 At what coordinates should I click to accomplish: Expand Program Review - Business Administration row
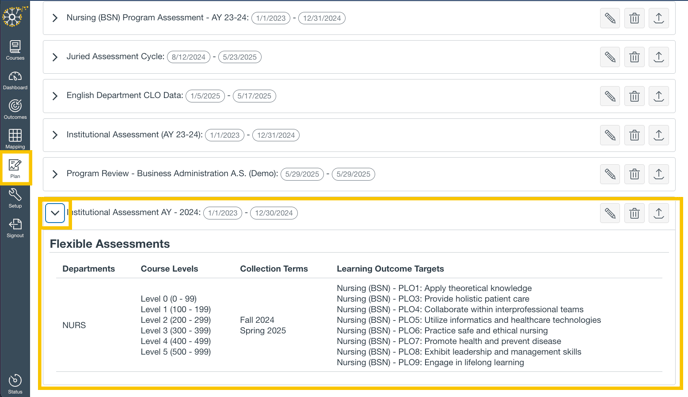(x=55, y=174)
